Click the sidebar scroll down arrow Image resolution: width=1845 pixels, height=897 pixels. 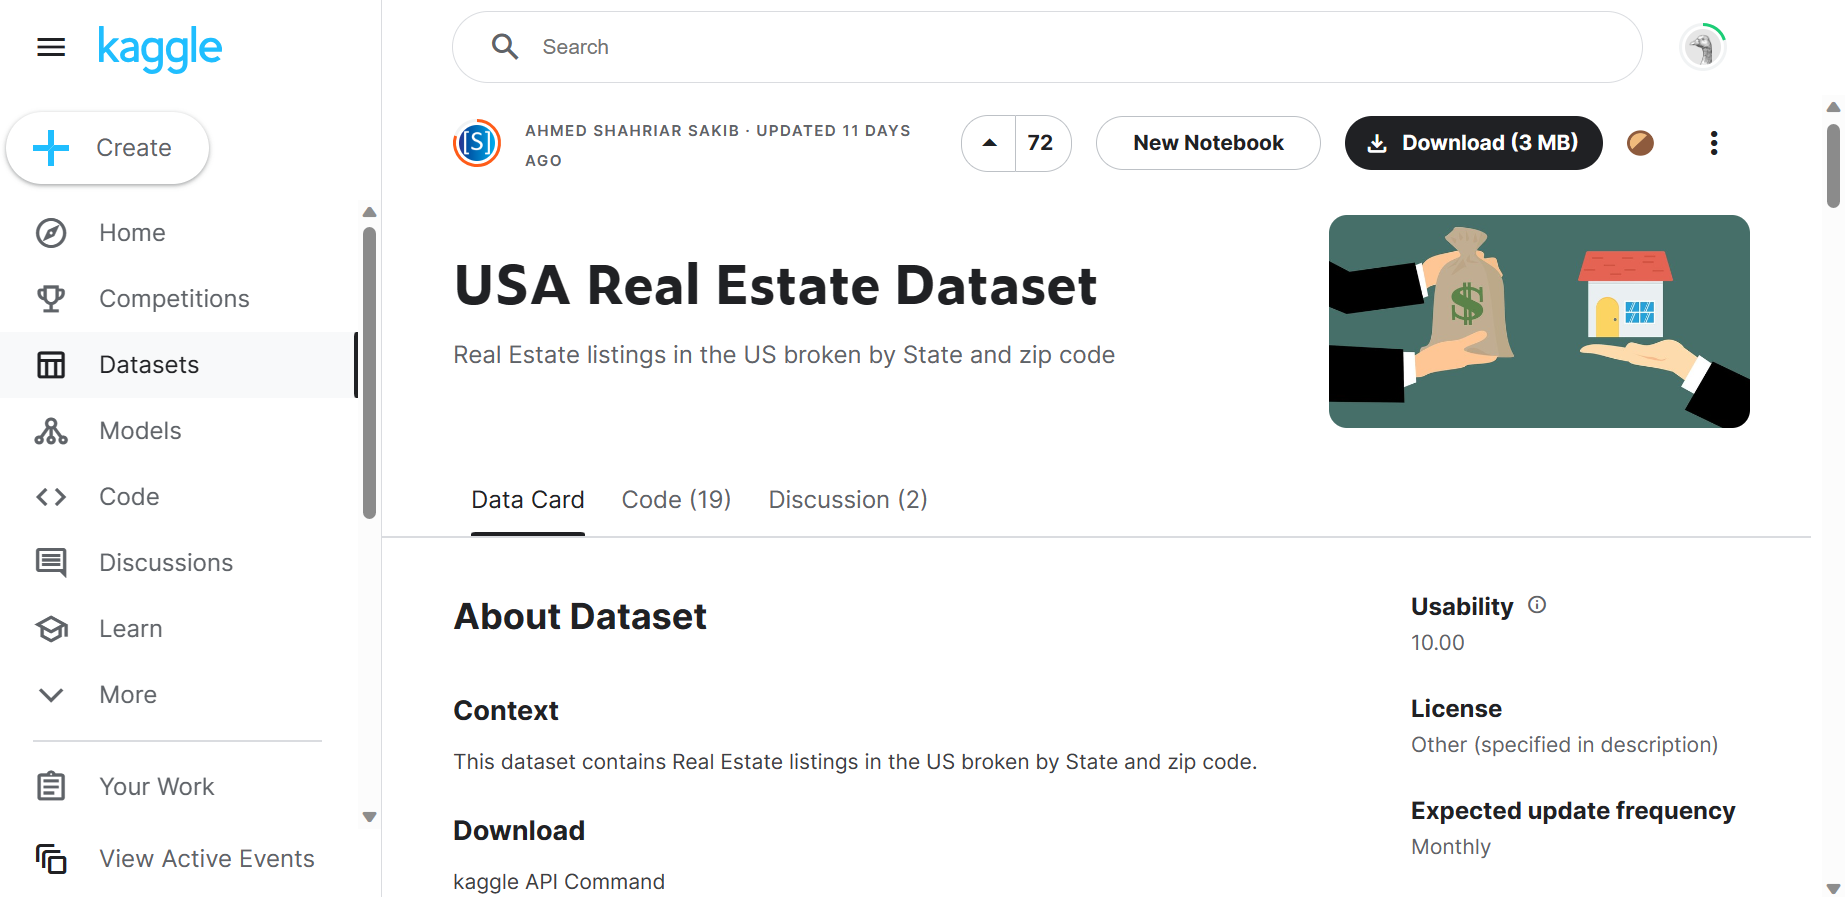coord(369,817)
